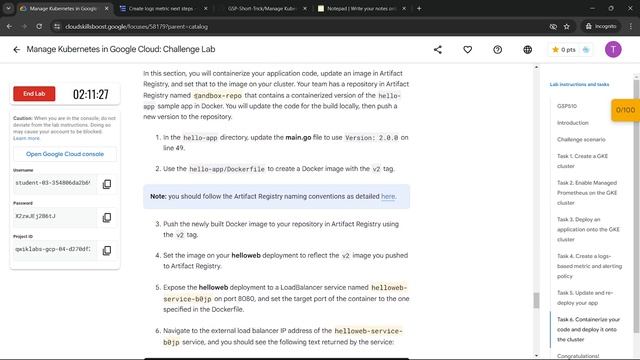
Task: Copy the Project ID value
Action: (x=107, y=251)
